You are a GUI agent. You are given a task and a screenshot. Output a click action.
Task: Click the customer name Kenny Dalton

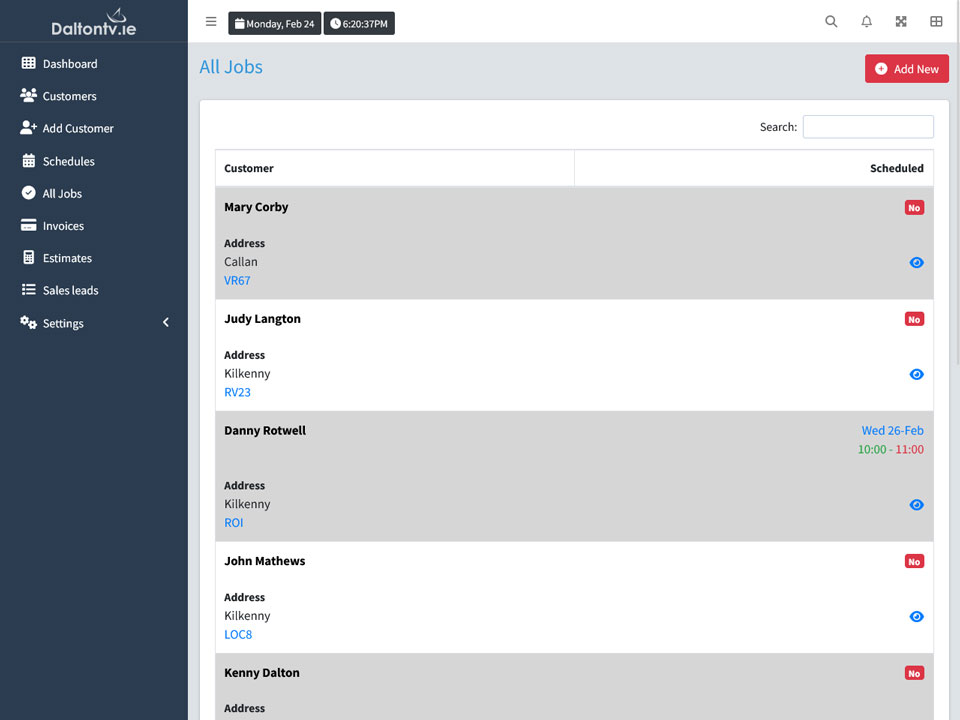click(x=261, y=672)
